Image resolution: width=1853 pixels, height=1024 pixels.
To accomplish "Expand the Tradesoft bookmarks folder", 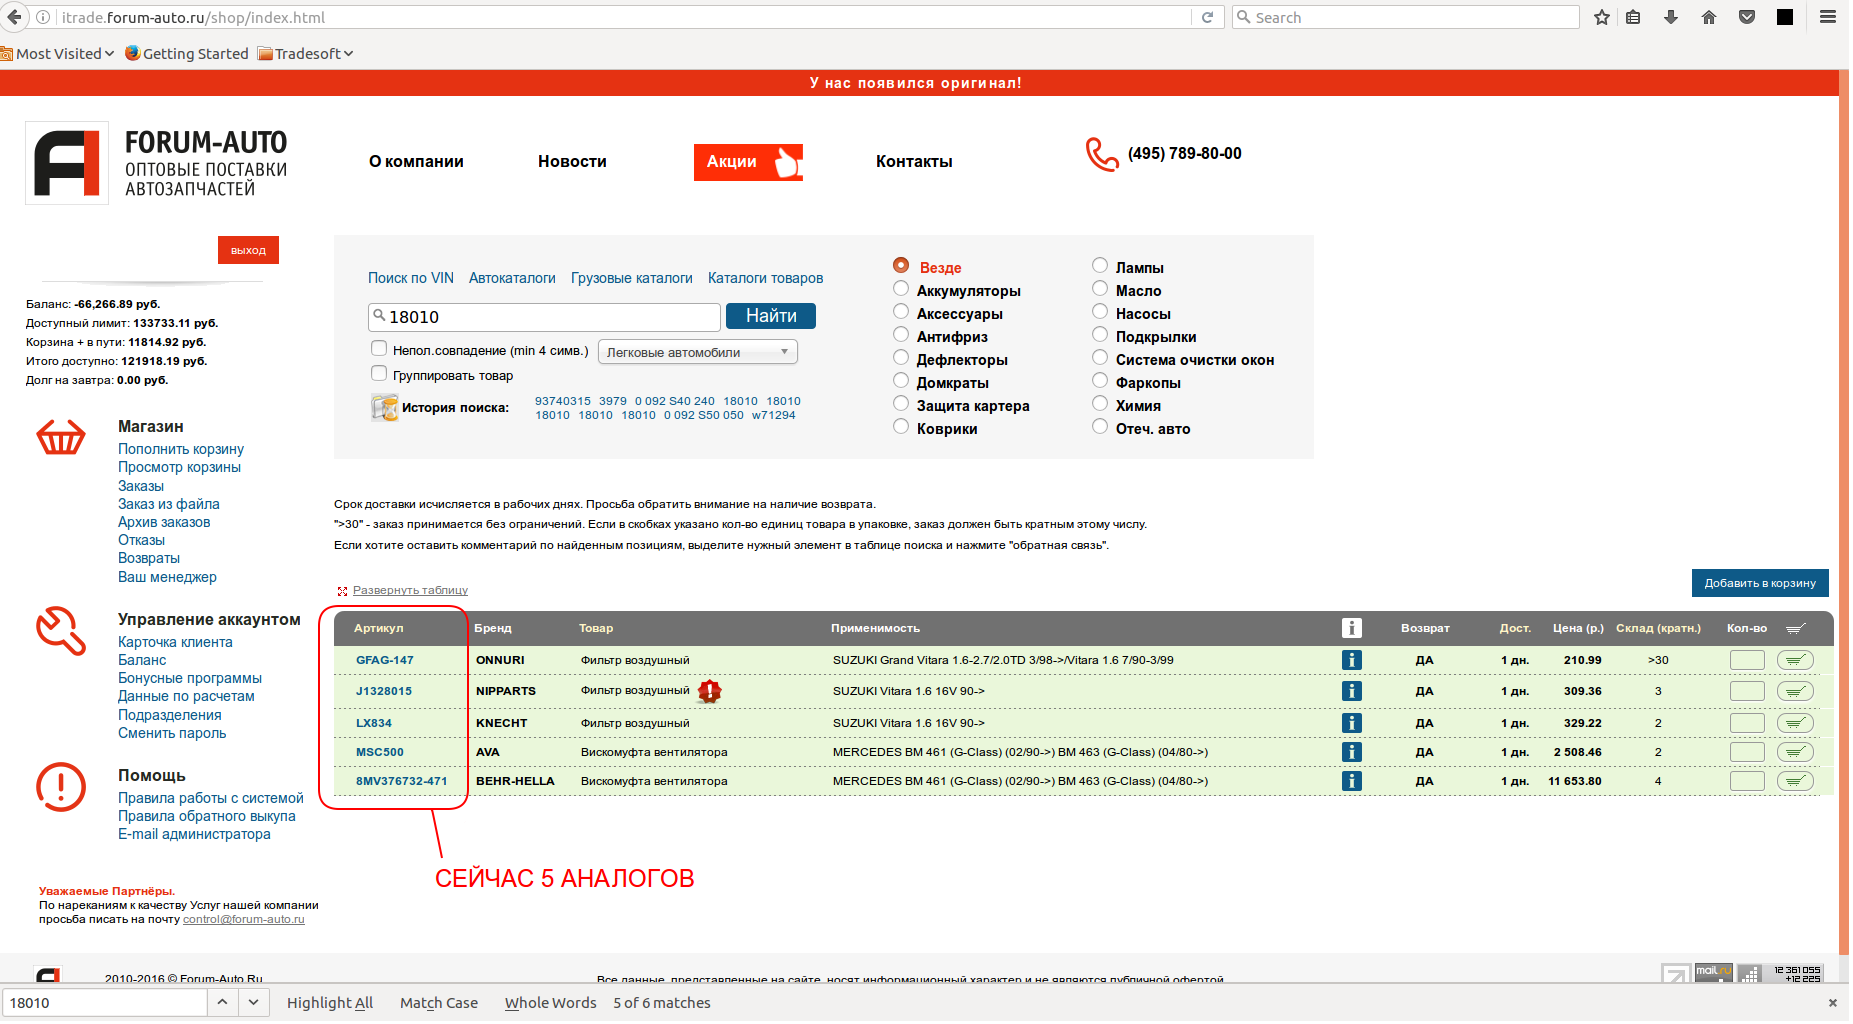I will coord(306,54).
